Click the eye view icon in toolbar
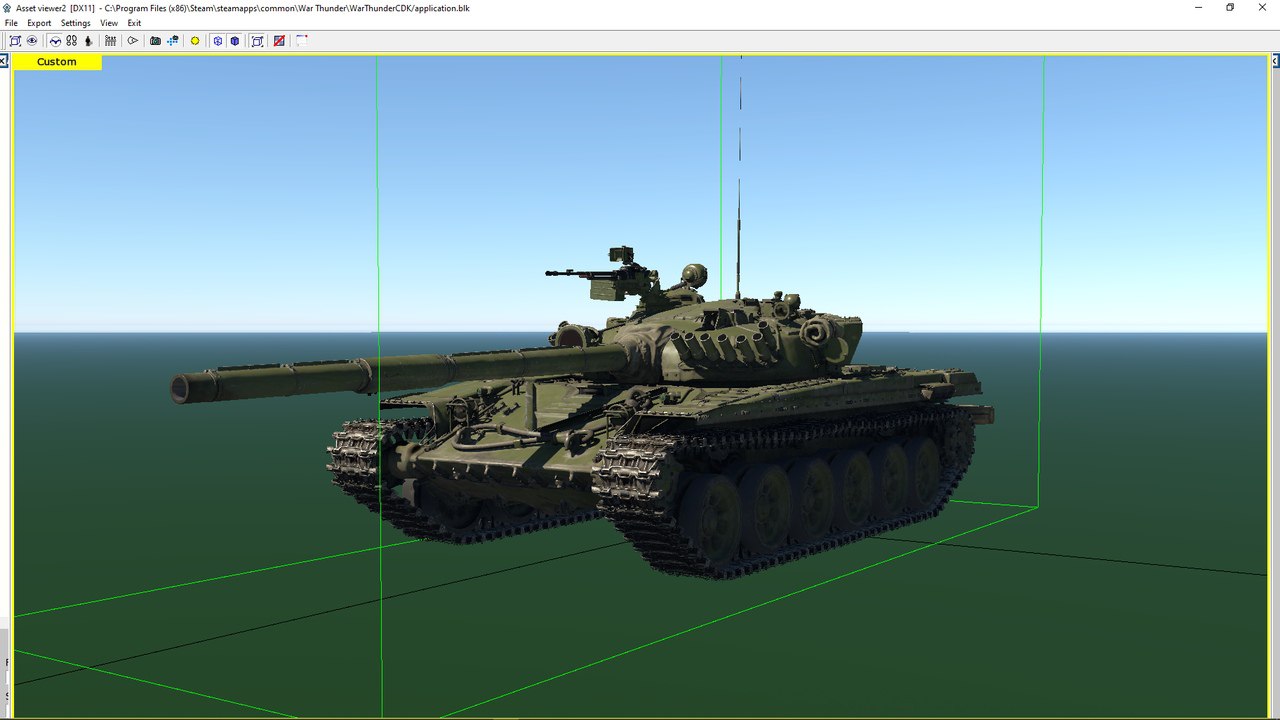 point(32,41)
